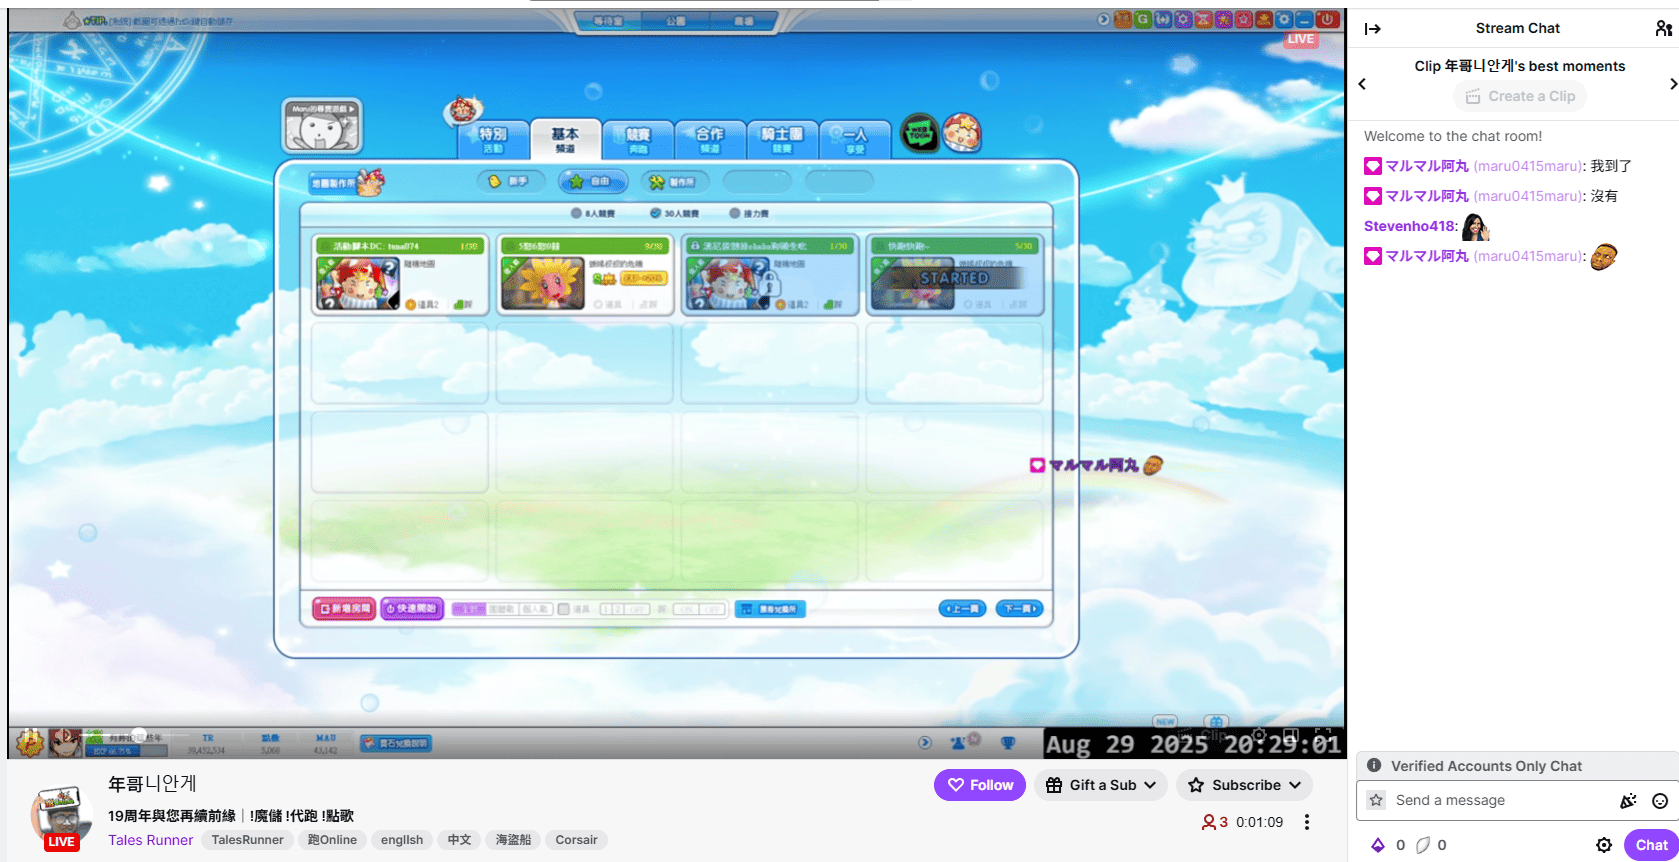Select the 8人競賽 radio option

click(x=577, y=213)
